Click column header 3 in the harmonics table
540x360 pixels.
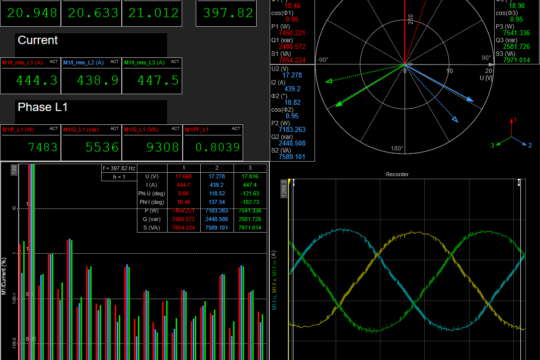pyautogui.click(x=250, y=168)
